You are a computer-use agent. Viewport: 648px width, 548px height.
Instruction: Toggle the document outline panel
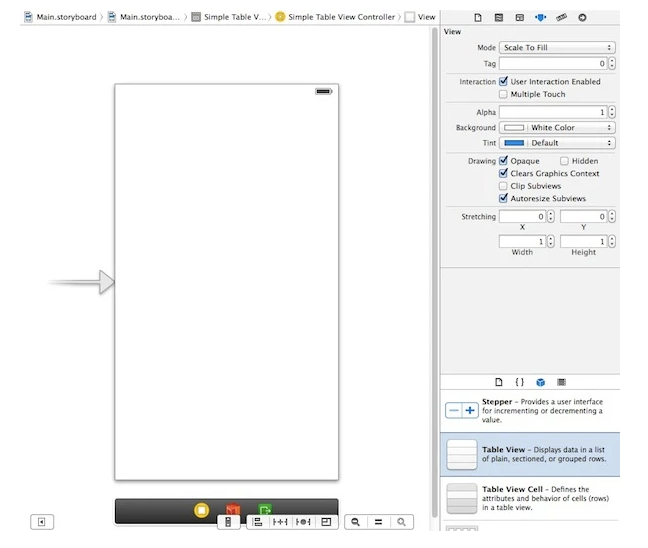coord(42,522)
